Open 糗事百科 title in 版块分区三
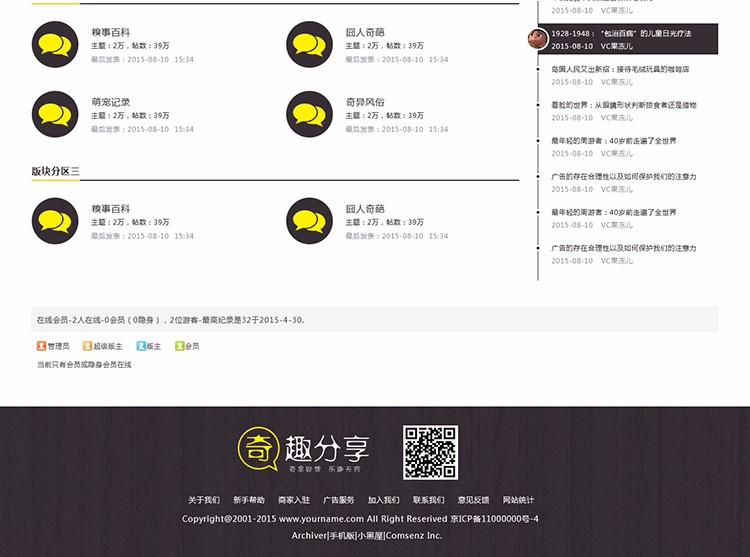Screen dimensions: 750x557 click(110, 208)
